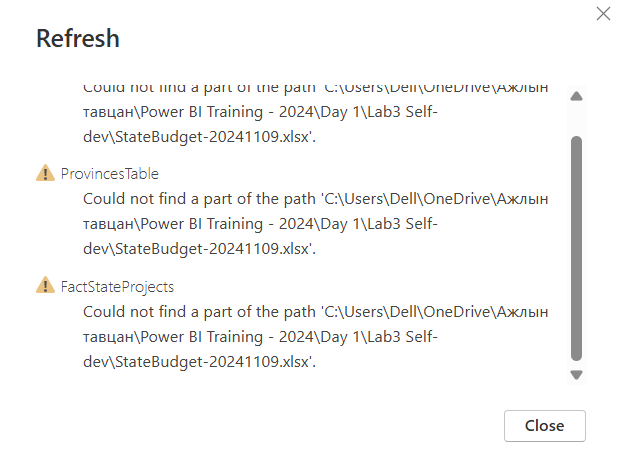Click the partially hidden error line at the top of the list
Viewport: 617px width, 461px height.
point(315,89)
